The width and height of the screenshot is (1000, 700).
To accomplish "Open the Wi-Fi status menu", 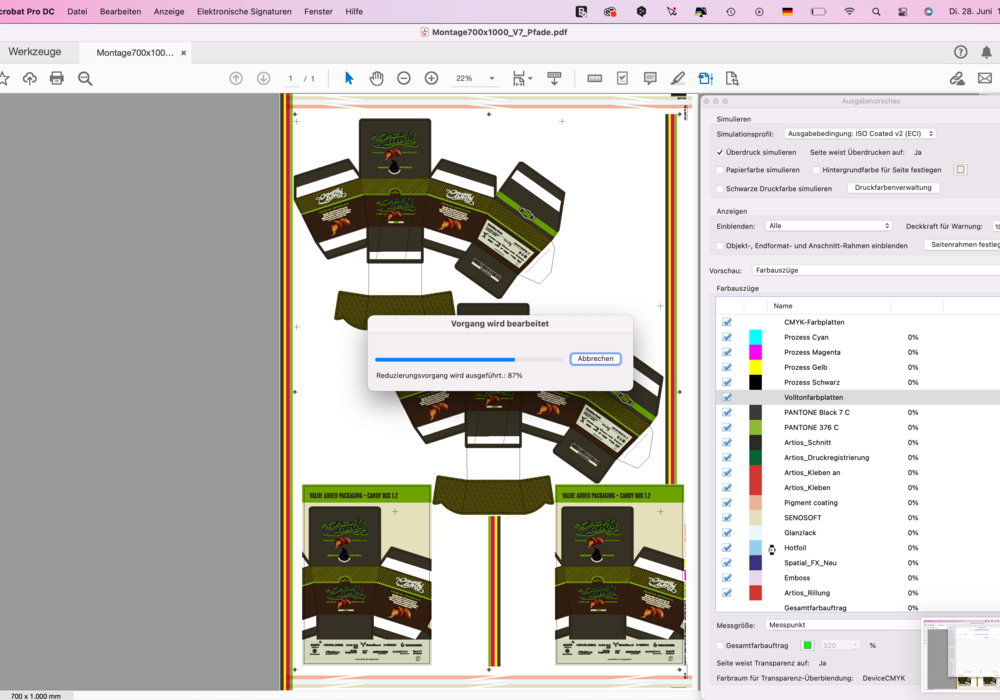I will 849,11.
